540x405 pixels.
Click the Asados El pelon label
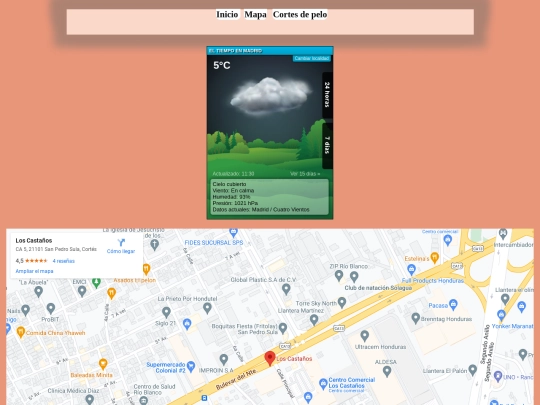135,280
